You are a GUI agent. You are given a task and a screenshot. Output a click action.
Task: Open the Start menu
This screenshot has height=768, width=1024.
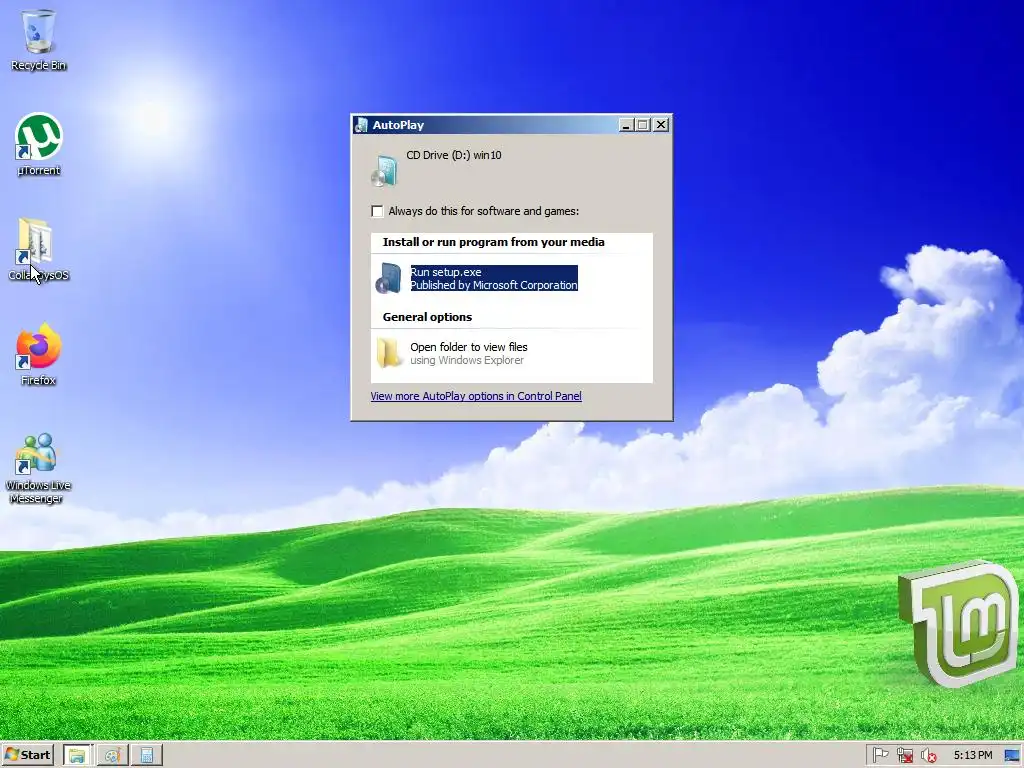pyautogui.click(x=27, y=755)
